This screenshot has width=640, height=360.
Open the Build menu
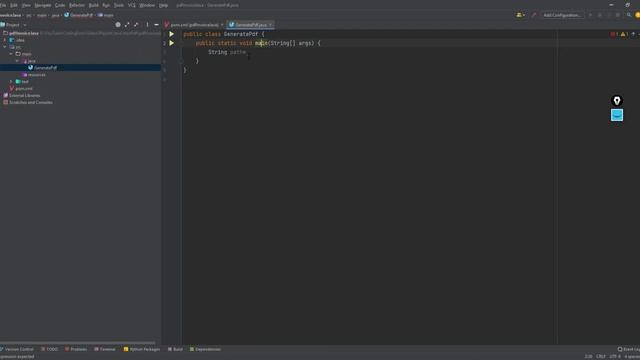tap(93, 5)
